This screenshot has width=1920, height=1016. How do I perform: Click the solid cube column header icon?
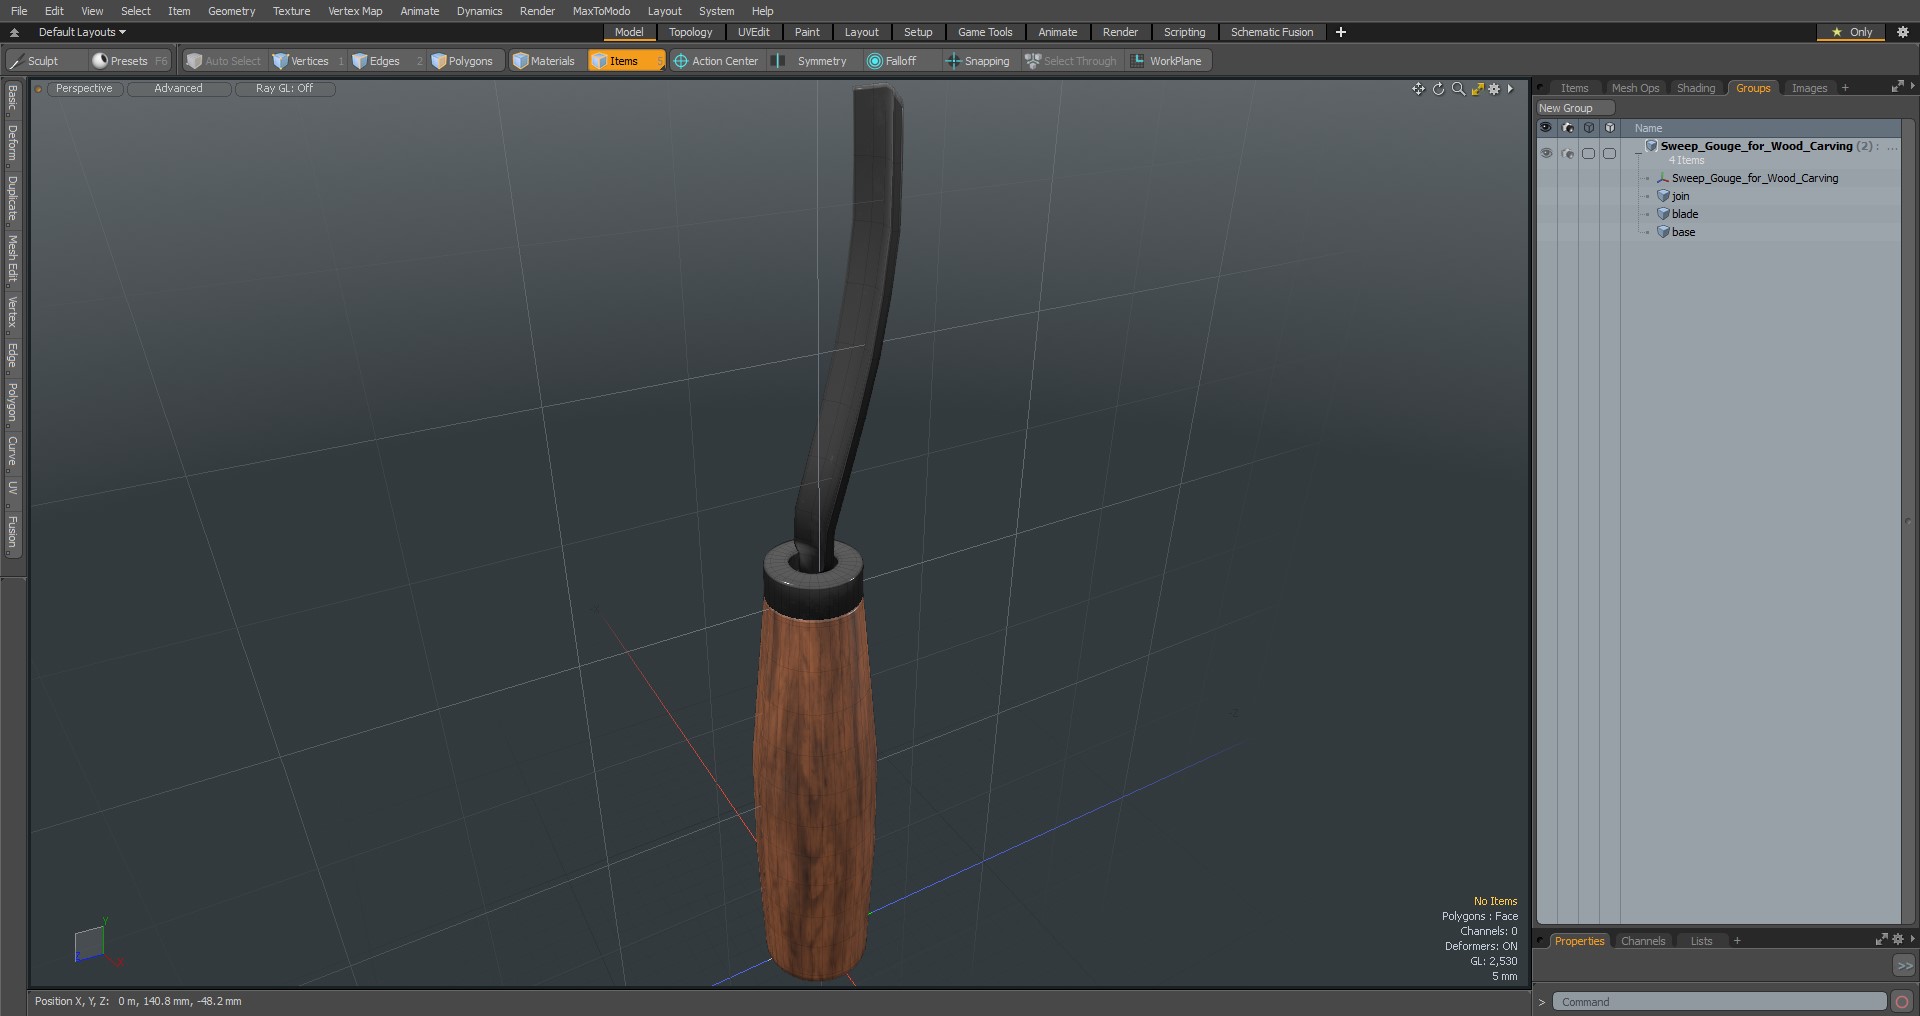click(1609, 128)
